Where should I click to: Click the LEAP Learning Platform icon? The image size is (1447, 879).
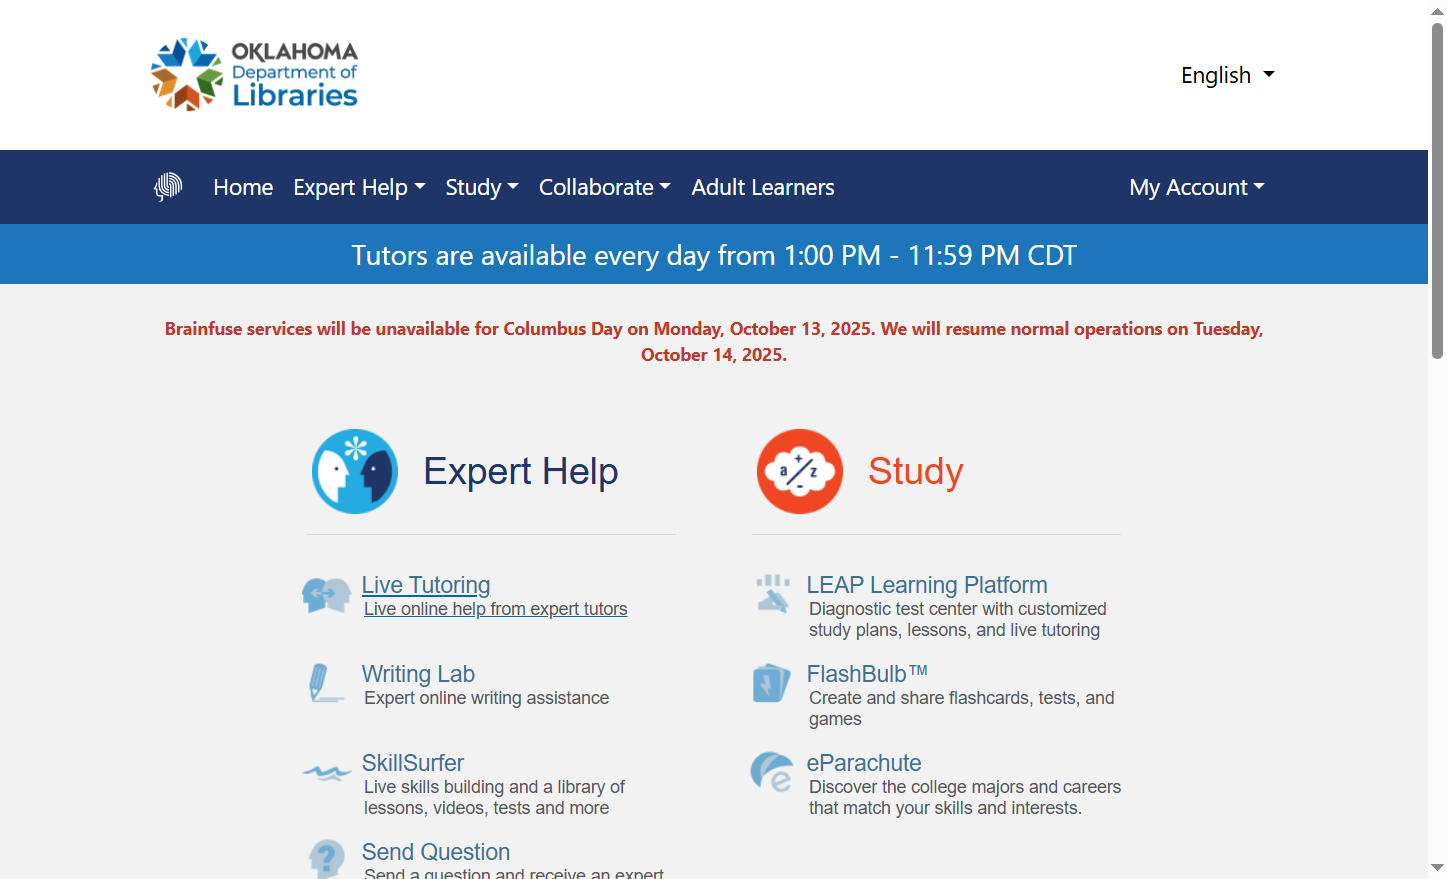click(x=772, y=594)
